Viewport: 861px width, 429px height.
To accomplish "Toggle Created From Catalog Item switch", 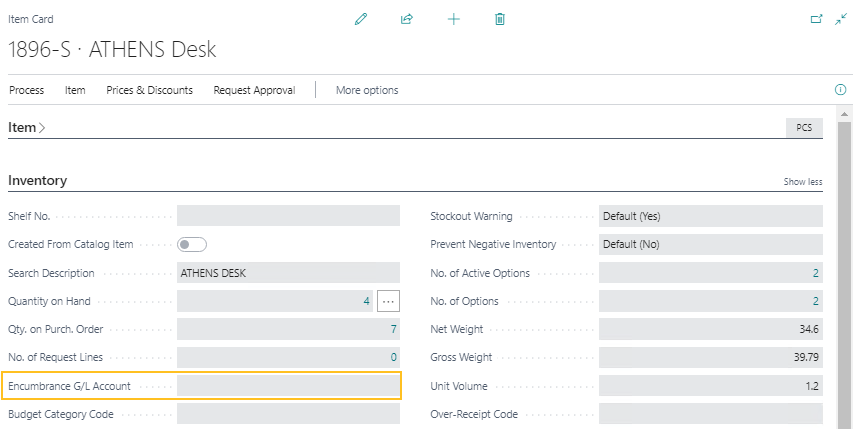I will point(192,244).
